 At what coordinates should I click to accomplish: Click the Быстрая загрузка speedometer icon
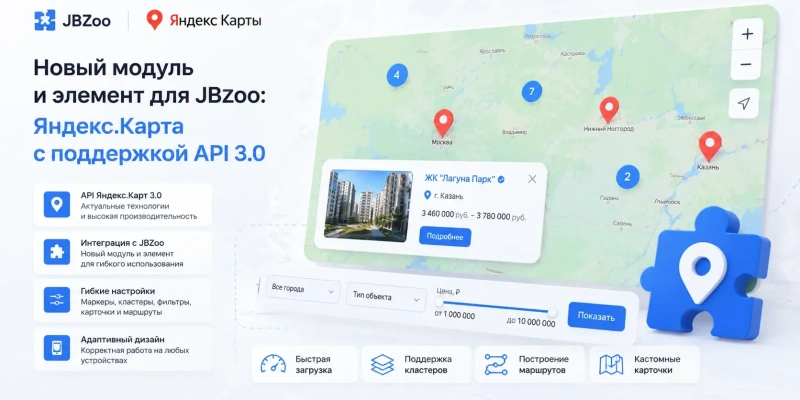pos(273,364)
